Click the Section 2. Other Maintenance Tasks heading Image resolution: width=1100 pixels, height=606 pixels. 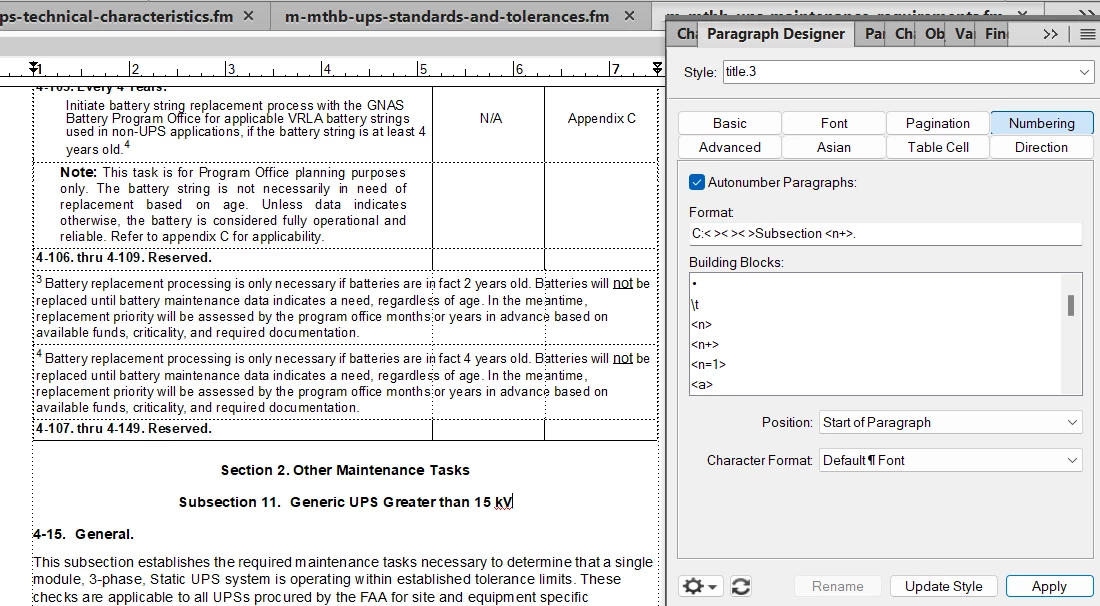pos(345,470)
